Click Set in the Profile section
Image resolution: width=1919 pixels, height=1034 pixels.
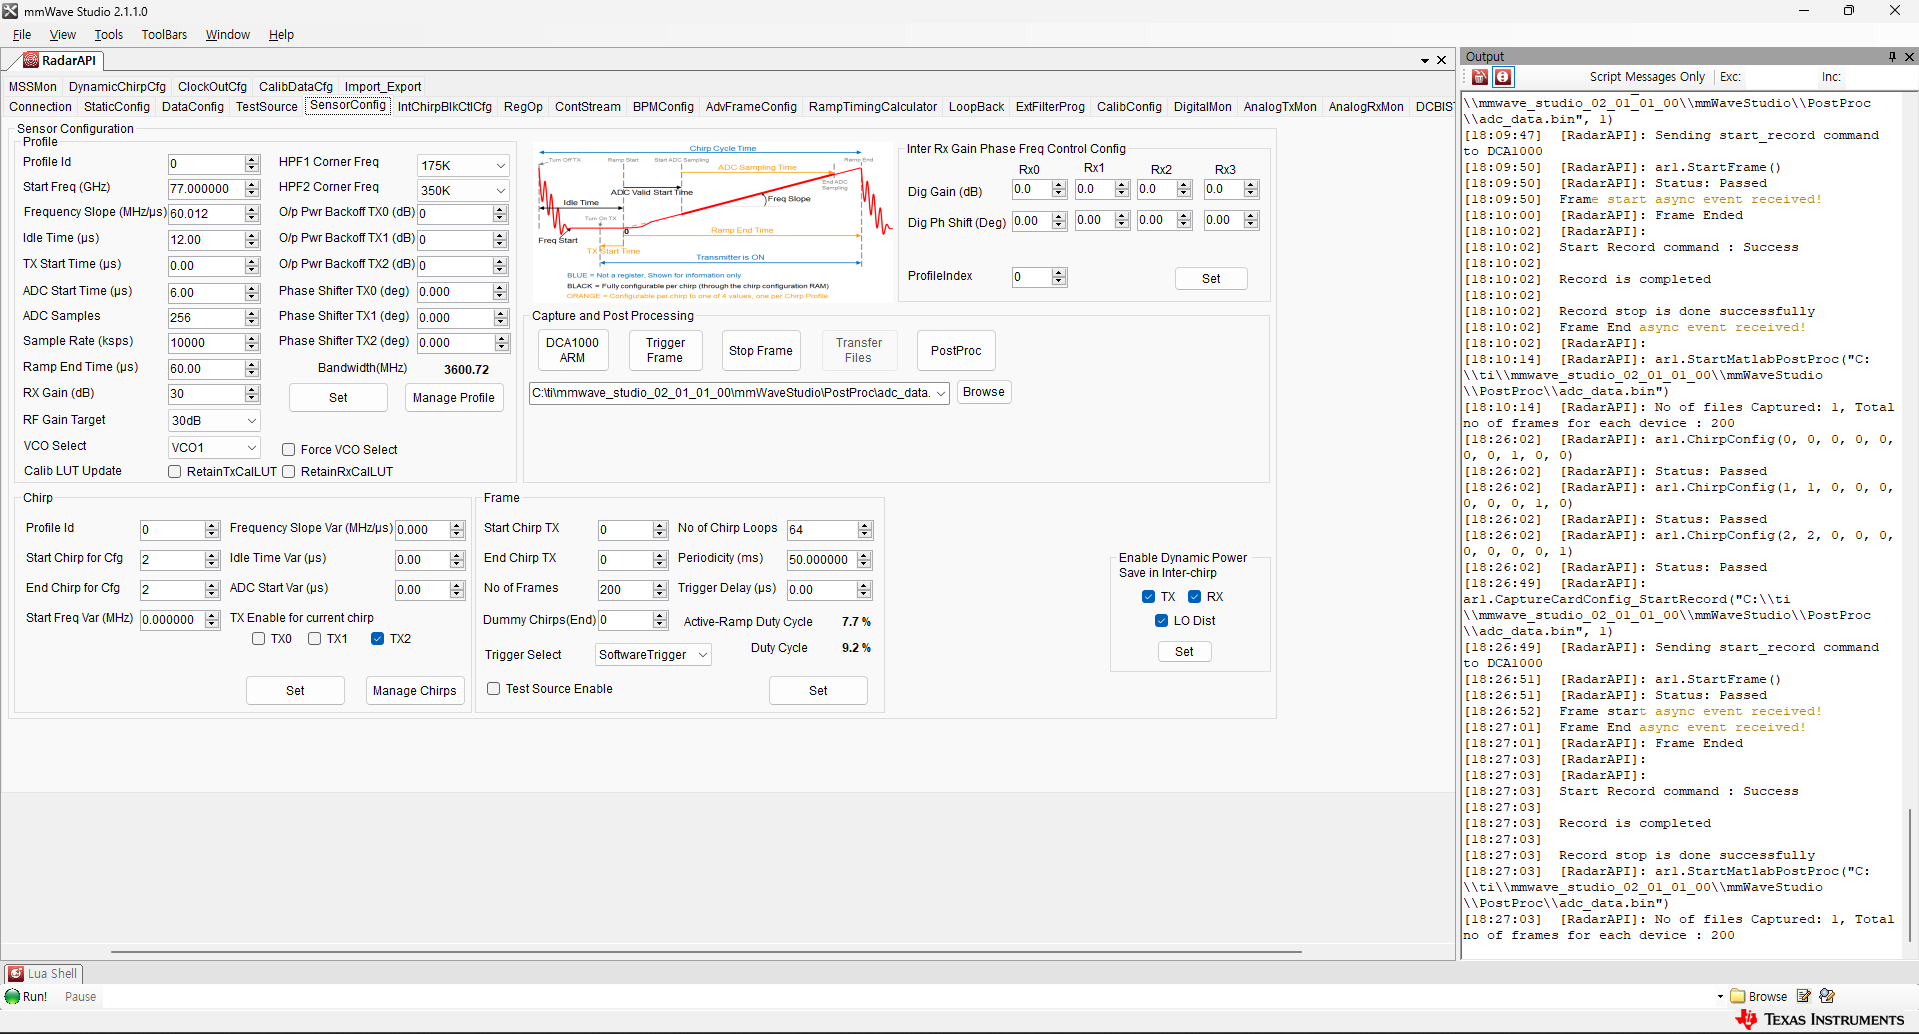pyautogui.click(x=338, y=398)
